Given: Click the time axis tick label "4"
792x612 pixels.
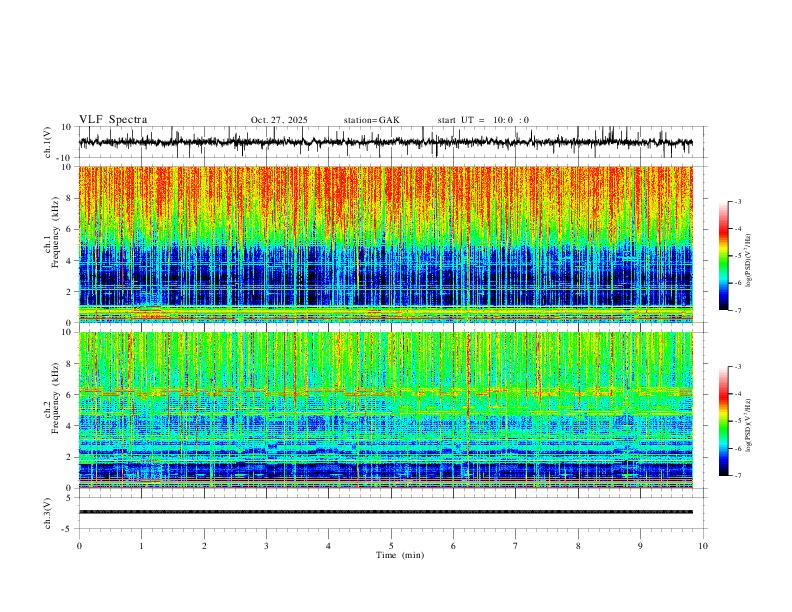Looking at the screenshot, I should [328, 546].
